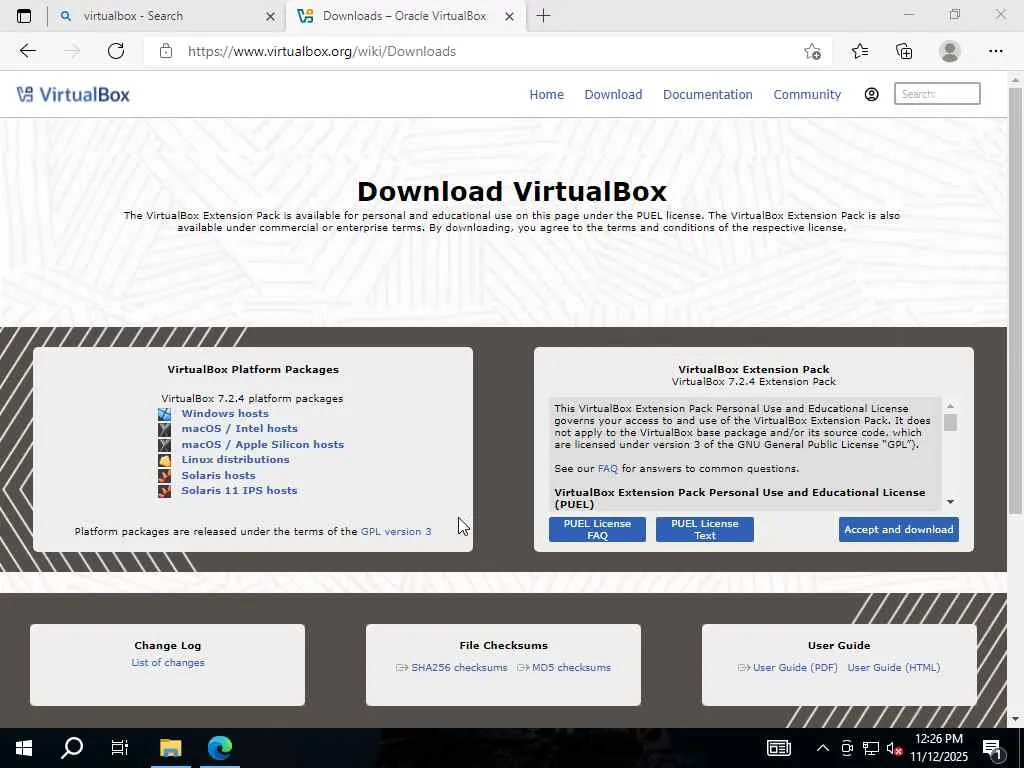Open User Guide (HTML) link
The image size is (1024, 768).
pyautogui.click(x=894, y=667)
